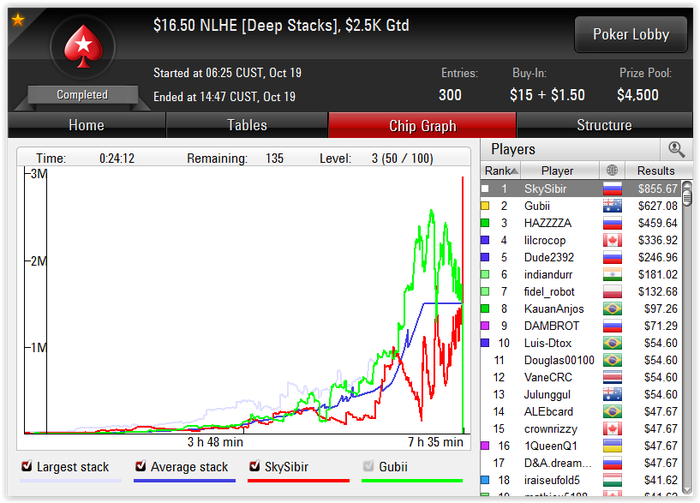Click KauanAnjos's Brazilian flag icon
The image size is (700, 503).
coord(612,308)
